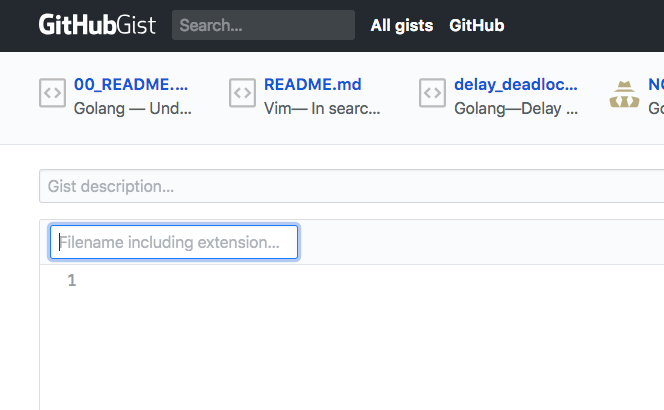Screen dimensions: 664x410
Task: Open the All gists page
Action: coord(401,25)
